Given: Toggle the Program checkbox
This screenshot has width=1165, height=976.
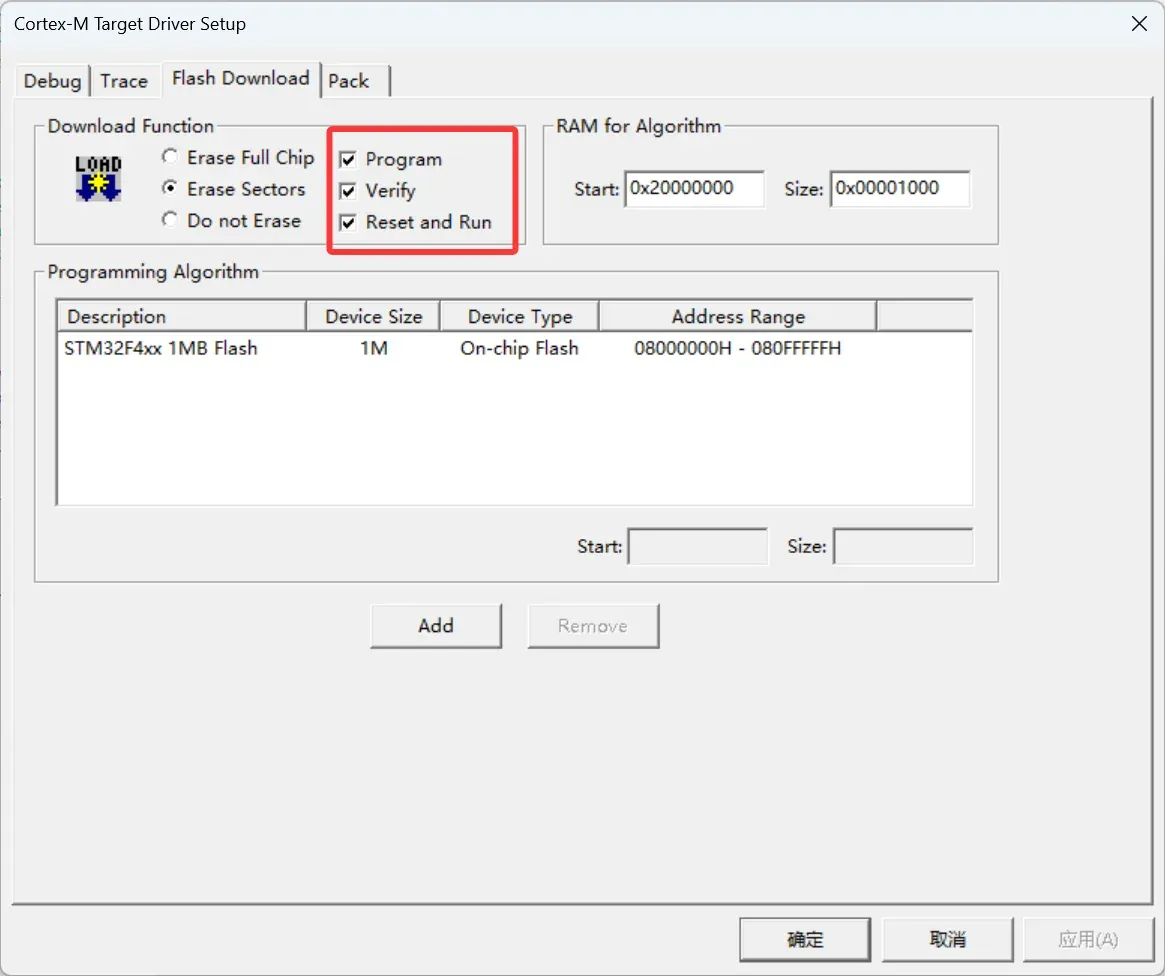Looking at the screenshot, I should (348, 160).
